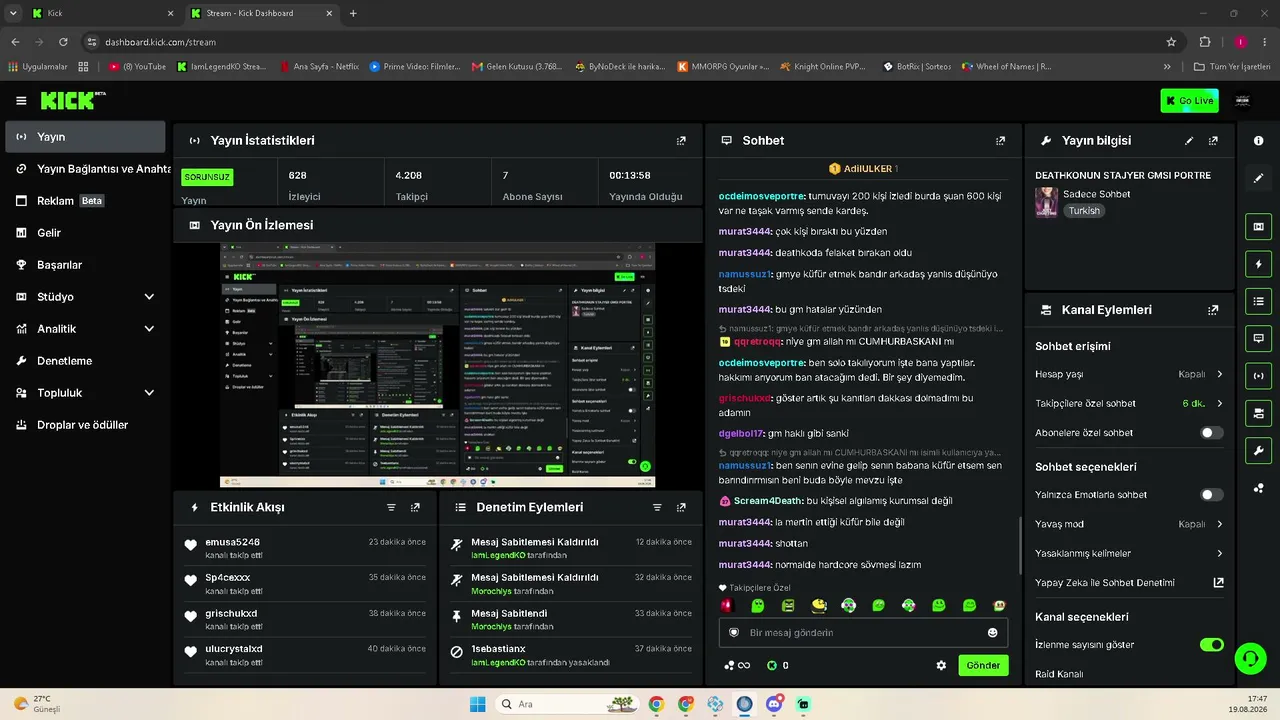
Task: Open the weather widget showing 27°C
Action: click(x=38, y=704)
